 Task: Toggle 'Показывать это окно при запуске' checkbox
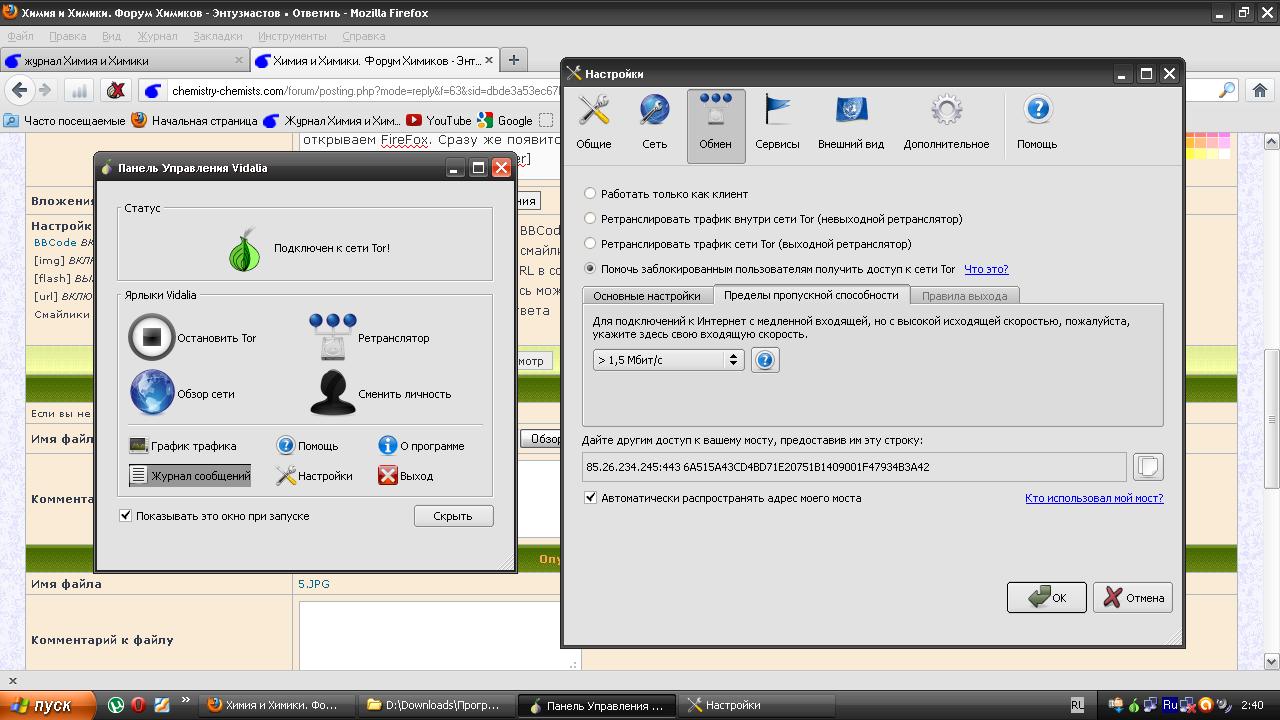(126, 516)
